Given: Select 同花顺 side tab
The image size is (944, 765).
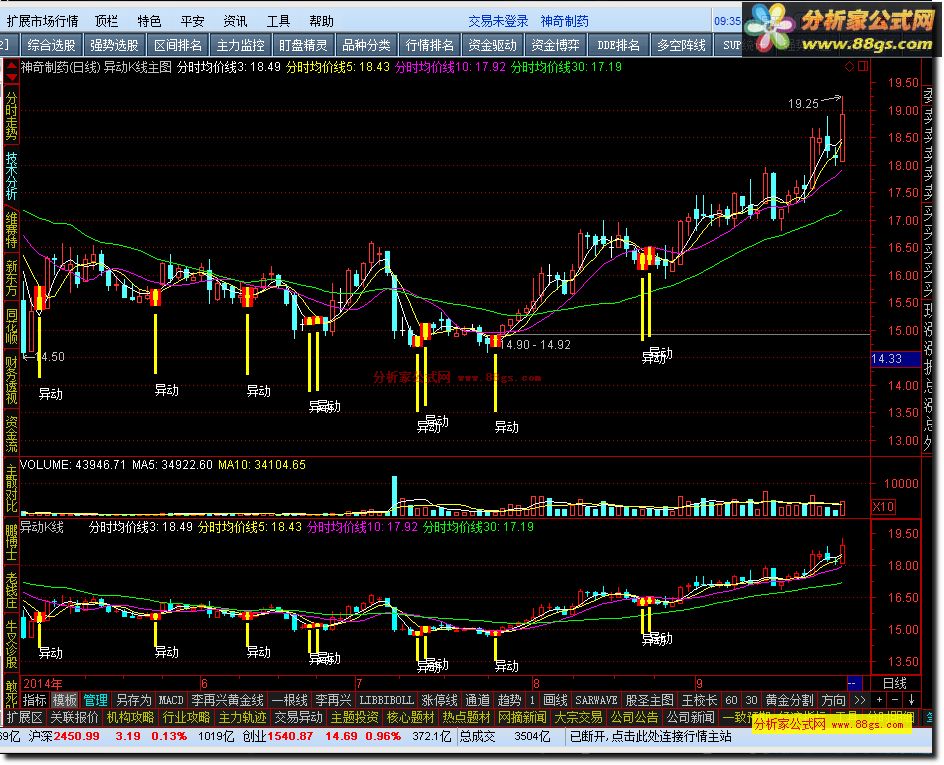Looking at the screenshot, I should pos(11,326).
